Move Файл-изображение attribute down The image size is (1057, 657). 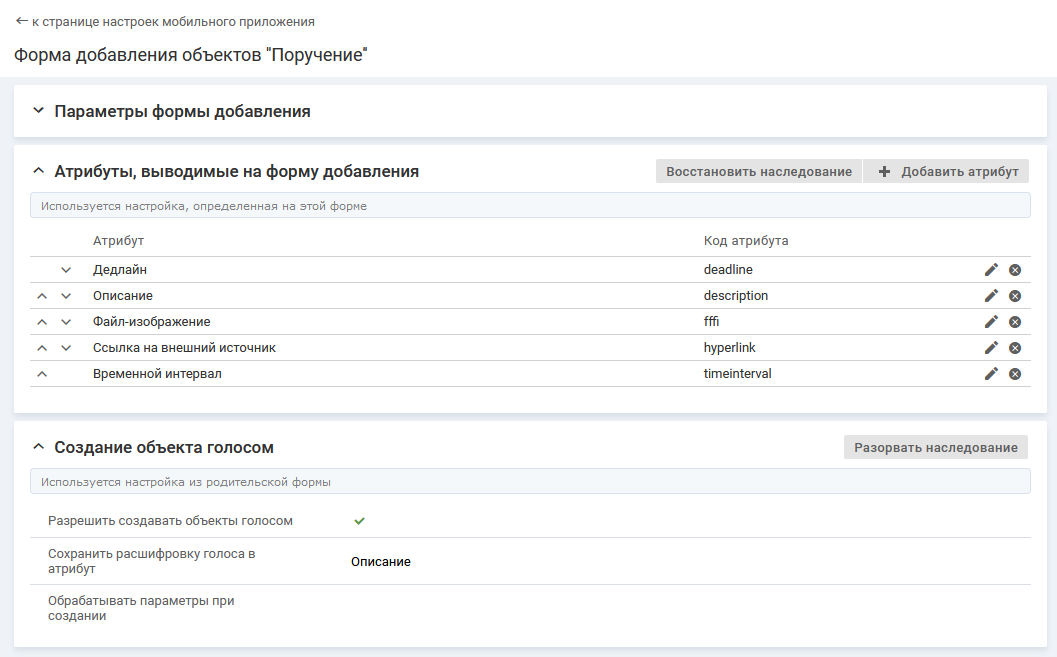click(x=66, y=322)
